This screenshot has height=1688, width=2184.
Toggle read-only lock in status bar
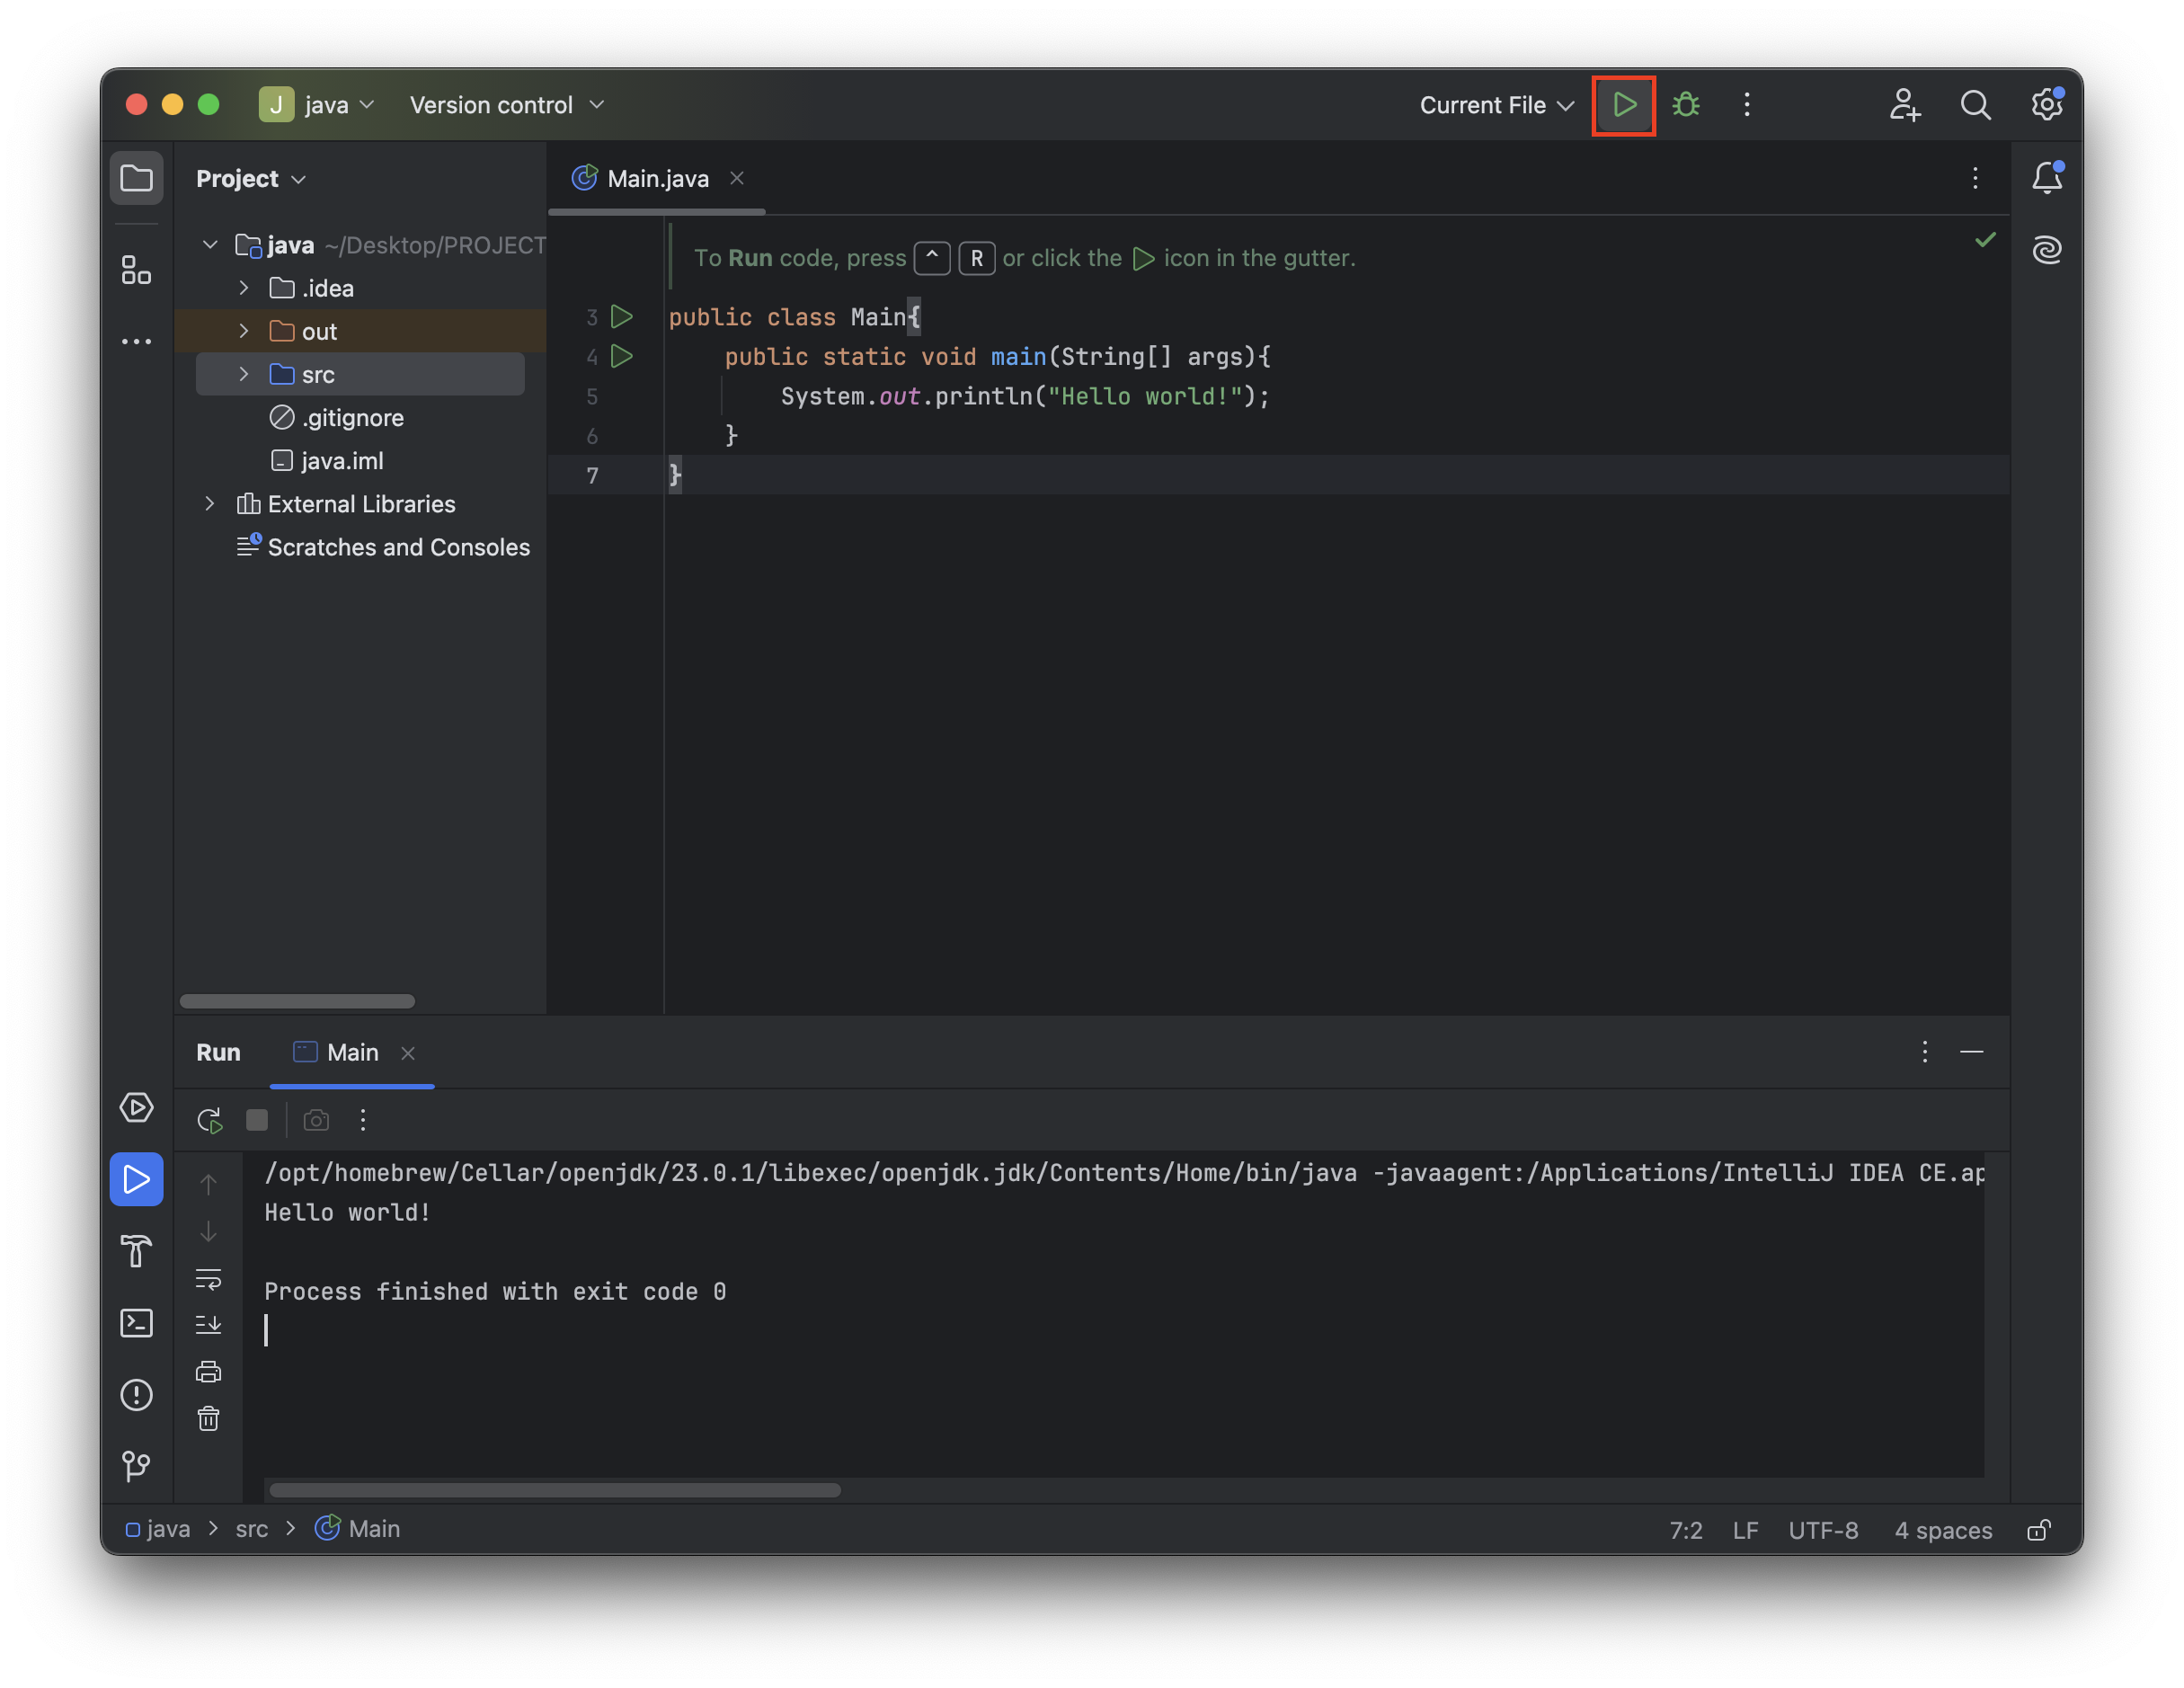tap(2038, 1530)
